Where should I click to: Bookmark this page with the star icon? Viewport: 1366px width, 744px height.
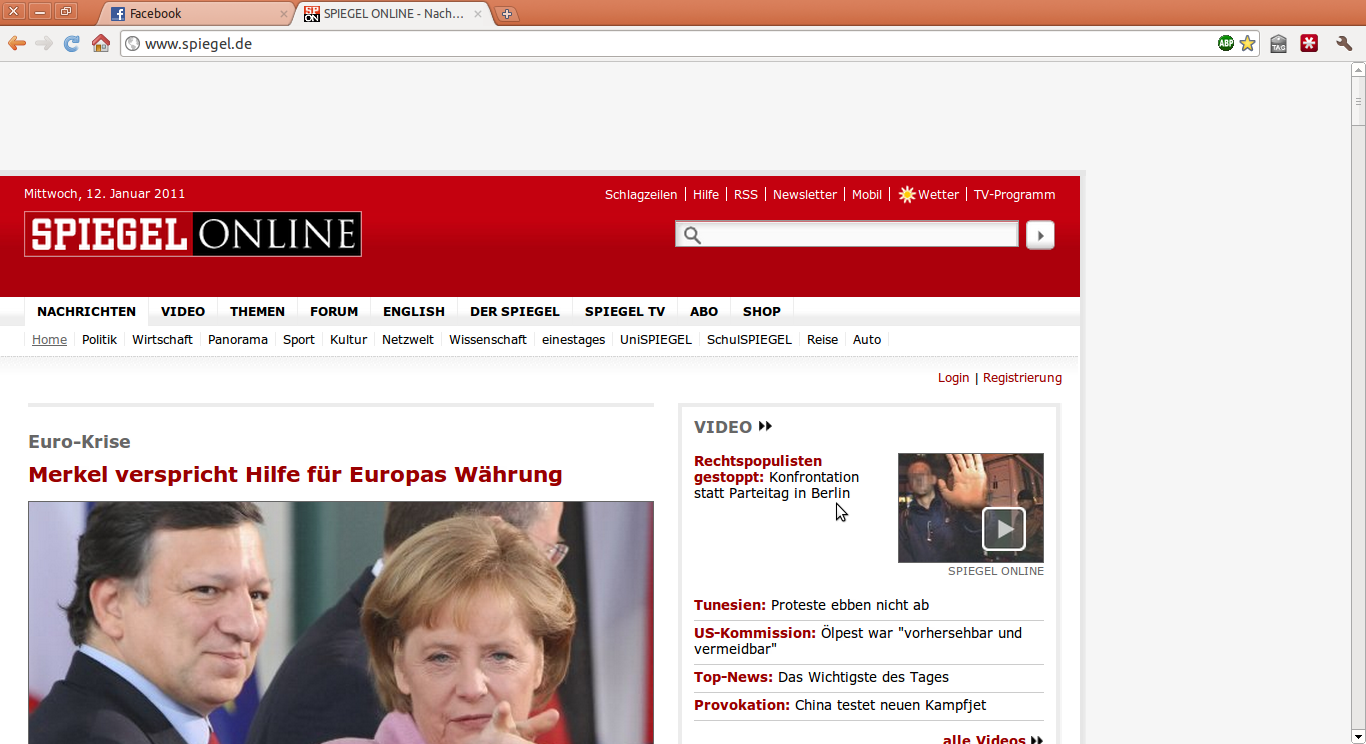point(1247,43)
